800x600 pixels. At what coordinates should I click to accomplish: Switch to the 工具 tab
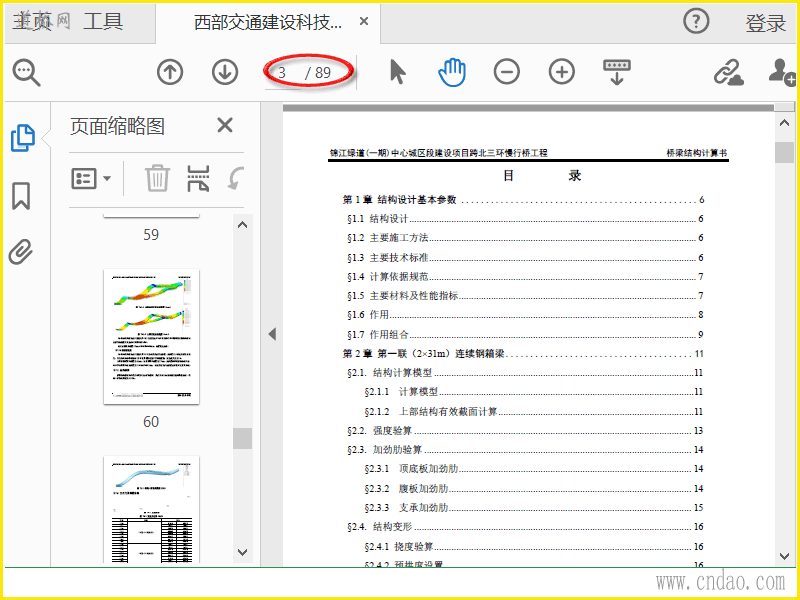(103, 21)
